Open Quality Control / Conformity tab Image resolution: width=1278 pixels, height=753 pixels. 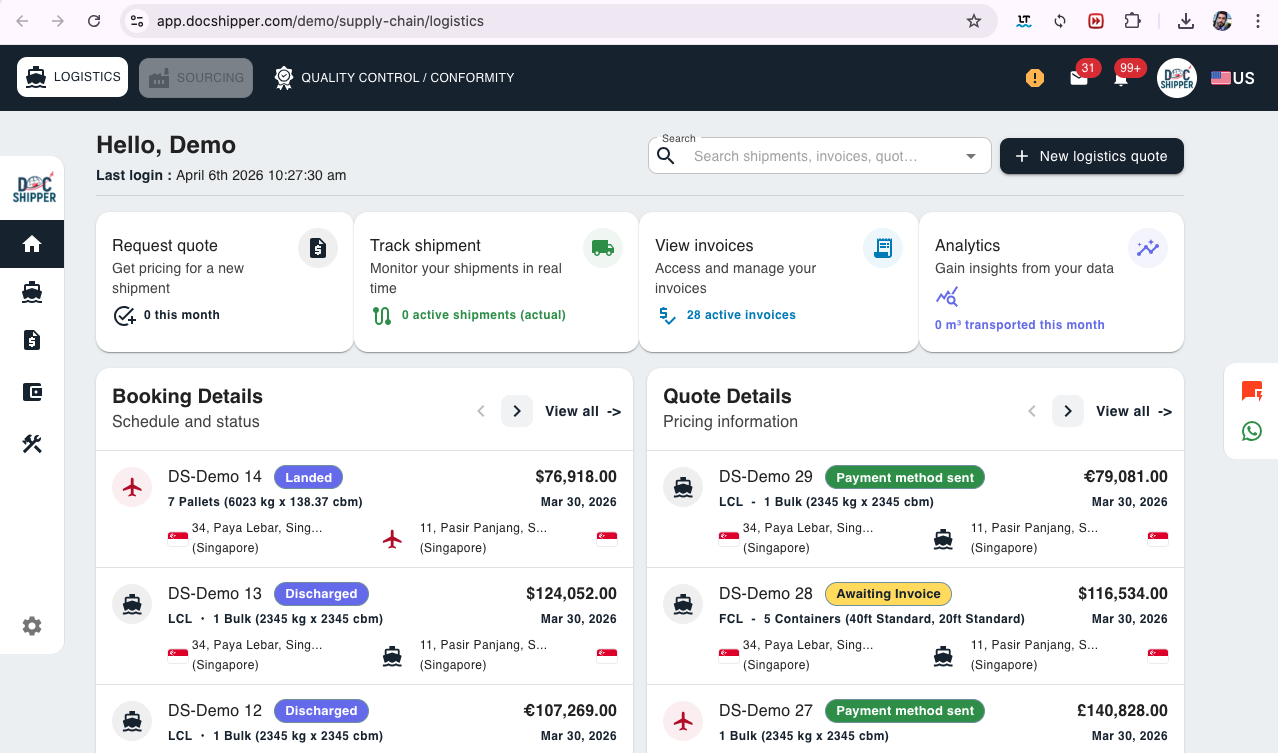tap(395, 77)
